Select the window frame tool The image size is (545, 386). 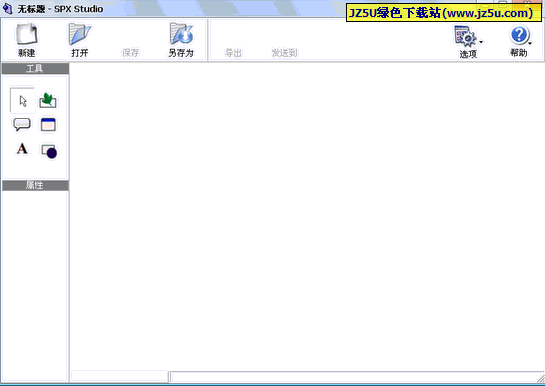click(x=48, y=124)
